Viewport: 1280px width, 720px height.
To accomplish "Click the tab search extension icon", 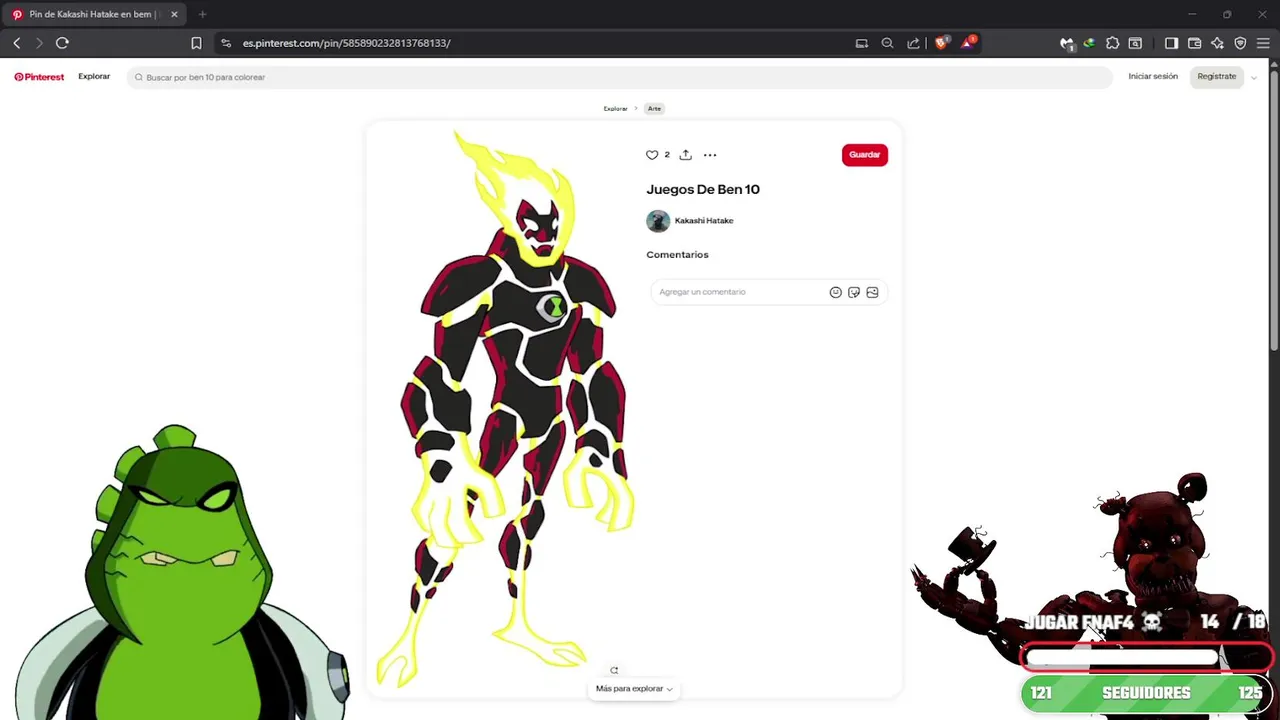I will tap(1135, 43).
